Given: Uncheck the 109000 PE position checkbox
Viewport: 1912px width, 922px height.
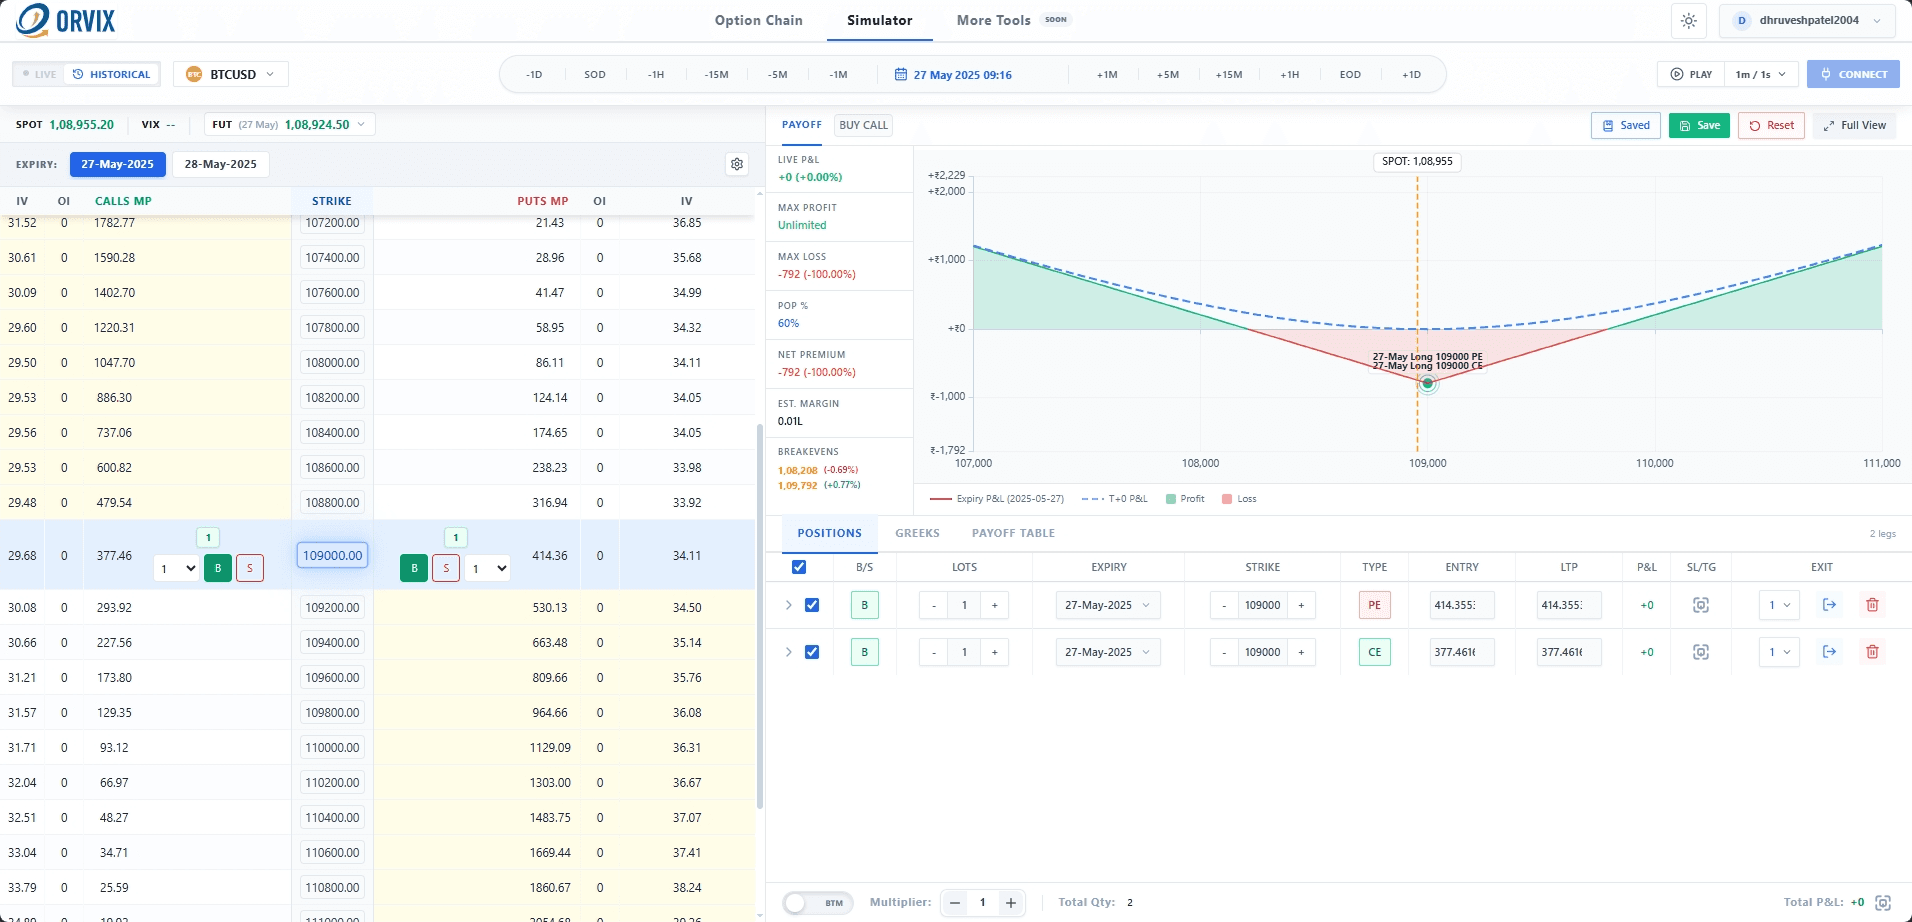Looking at the screenshot, I should point(812,605).
